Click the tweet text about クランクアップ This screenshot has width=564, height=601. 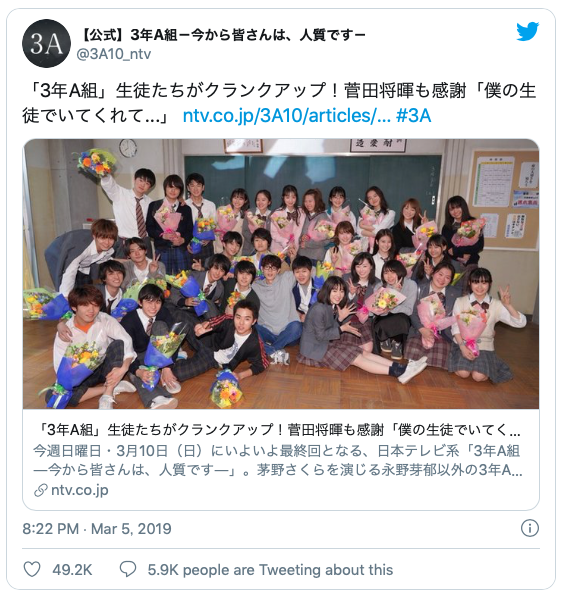click(280, 103)
